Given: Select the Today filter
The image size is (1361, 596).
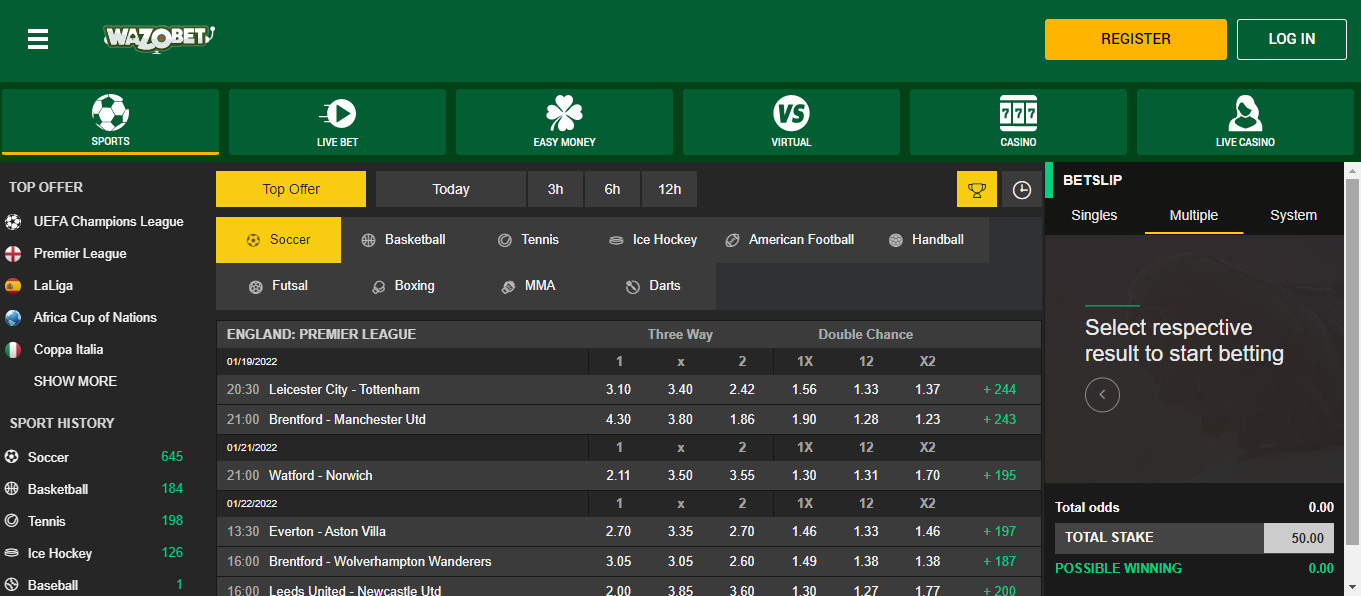Looking at the screenshot, I should 450,188.
